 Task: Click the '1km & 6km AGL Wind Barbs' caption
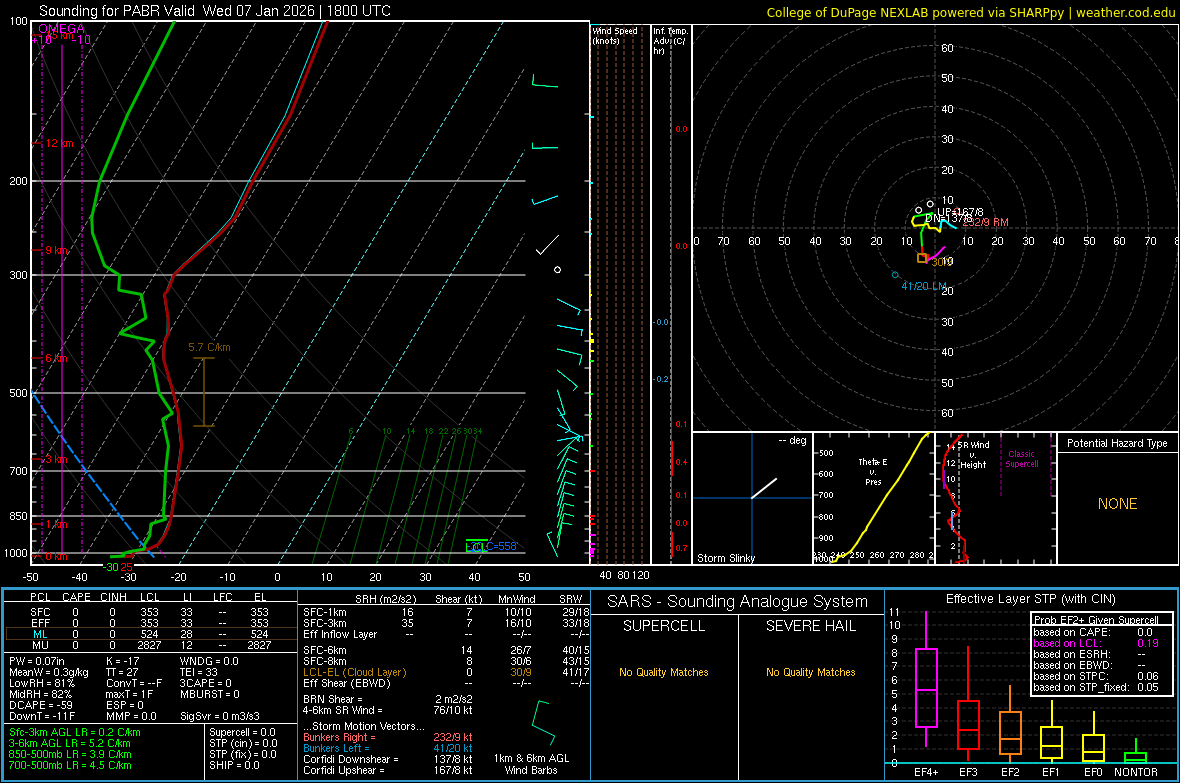click(x=531, y=764)
